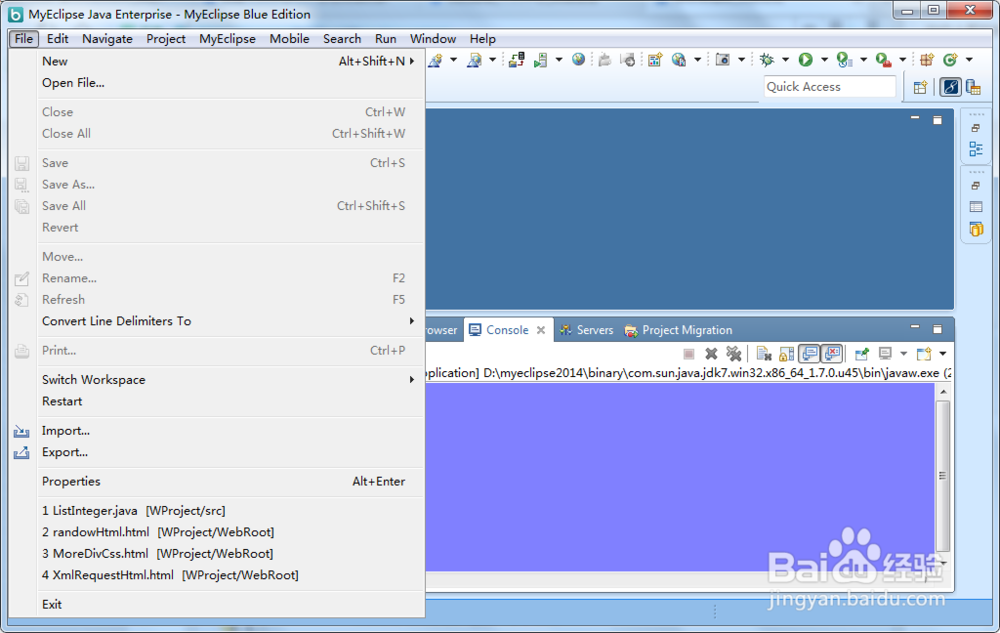The height and width of the screenshot is (633, 1000).
Task: Open dropdown arrow beside Open Console
Action: pyautogui.click(x=943, y=353)
